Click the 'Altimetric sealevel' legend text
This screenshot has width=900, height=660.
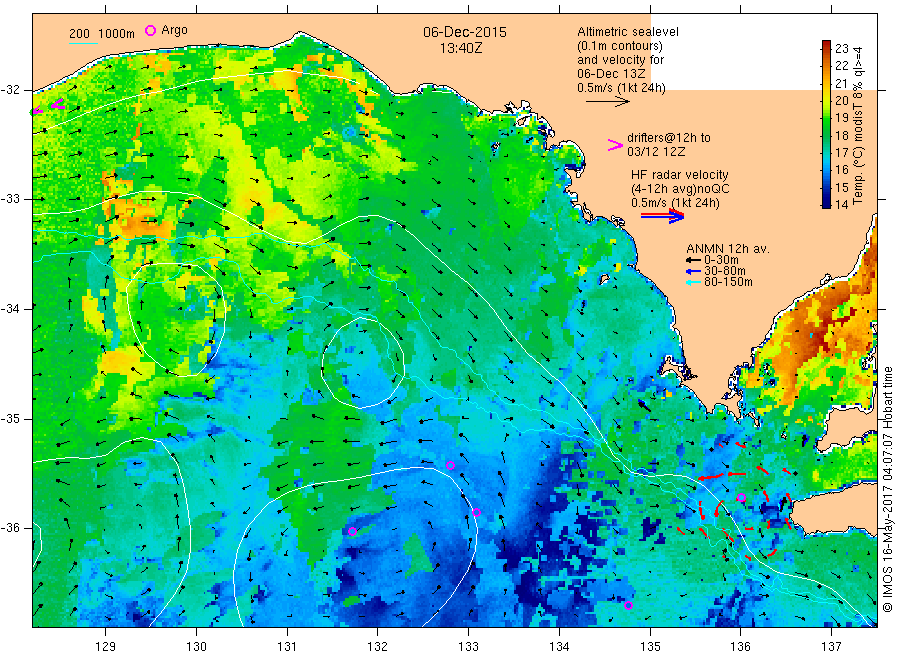coord(627,32)
